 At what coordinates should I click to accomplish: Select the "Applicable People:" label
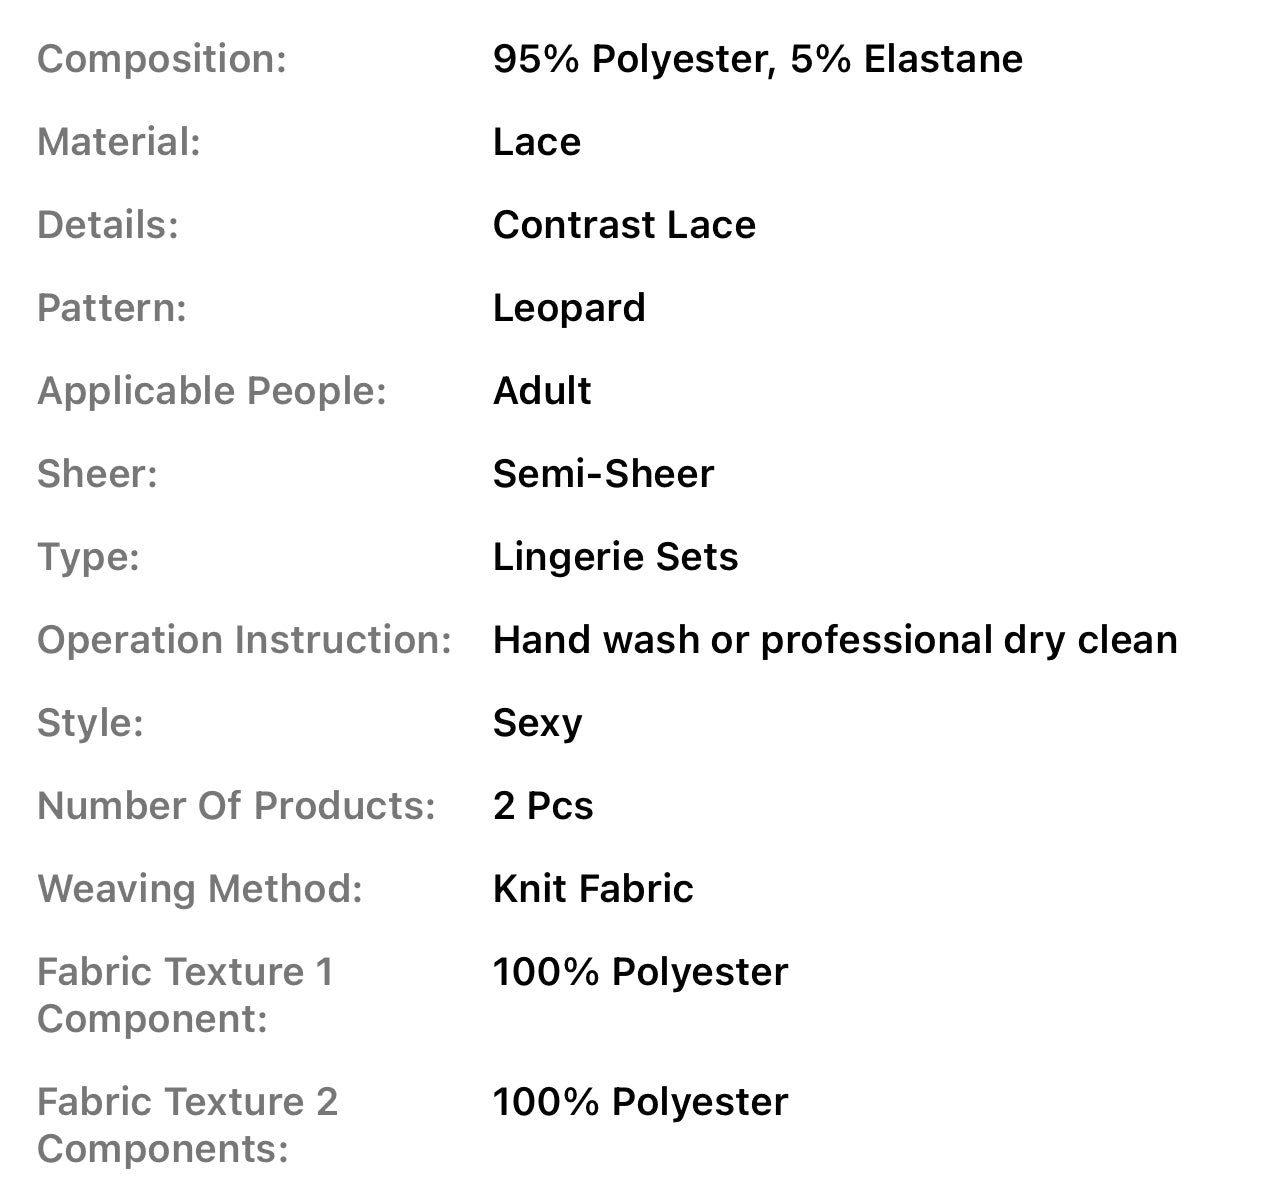(x=212, y=391)
